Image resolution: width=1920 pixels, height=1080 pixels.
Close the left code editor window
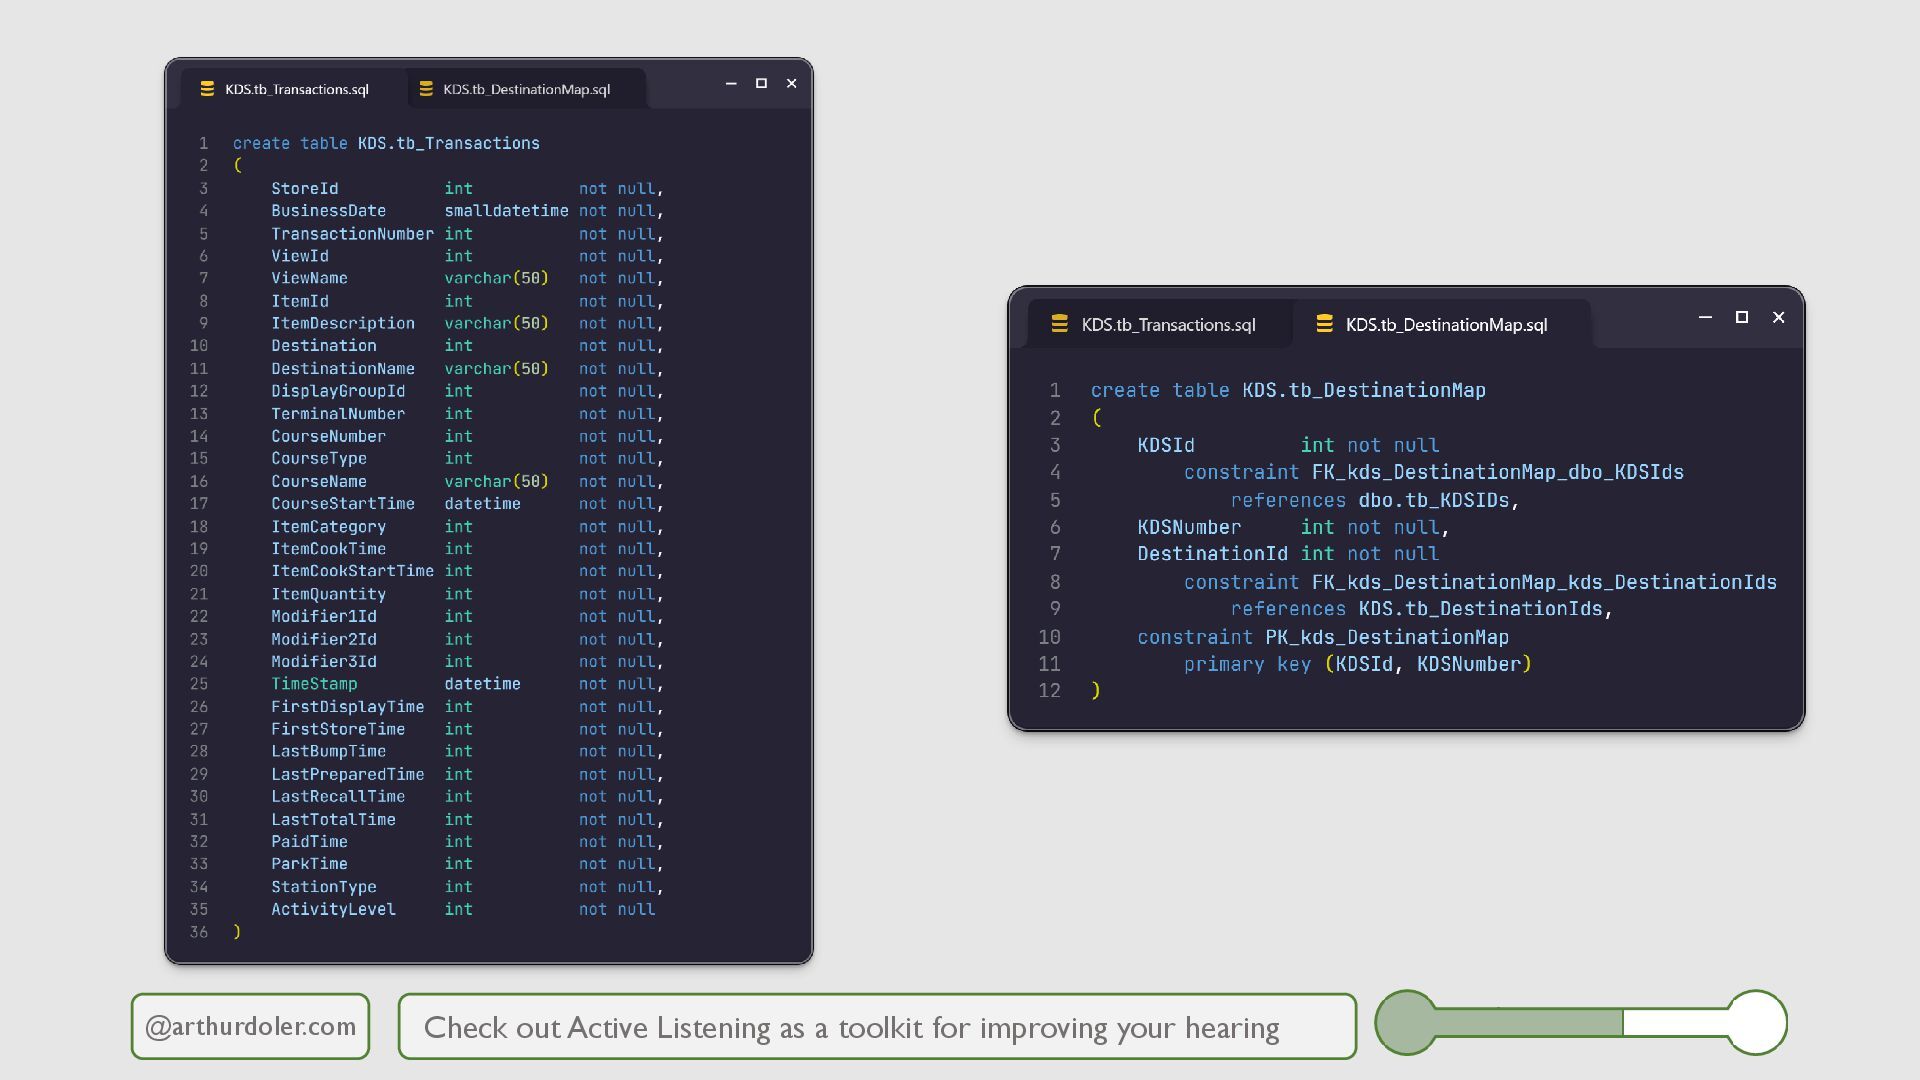(x=791, y=84)
